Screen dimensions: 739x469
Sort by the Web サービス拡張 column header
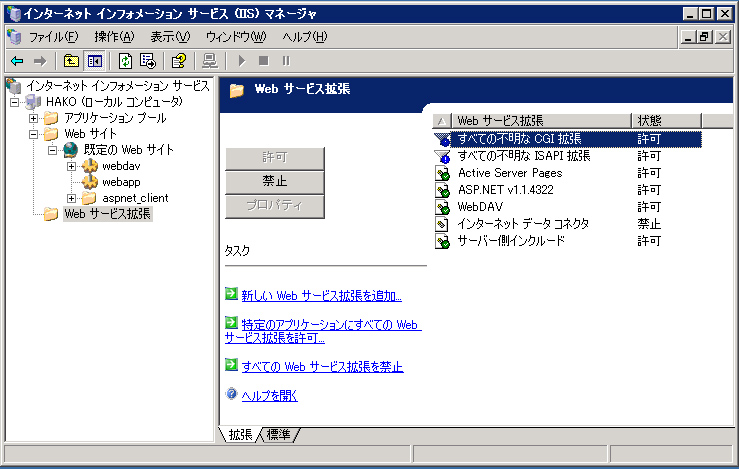pyautogui.click(x=541, y=121)
